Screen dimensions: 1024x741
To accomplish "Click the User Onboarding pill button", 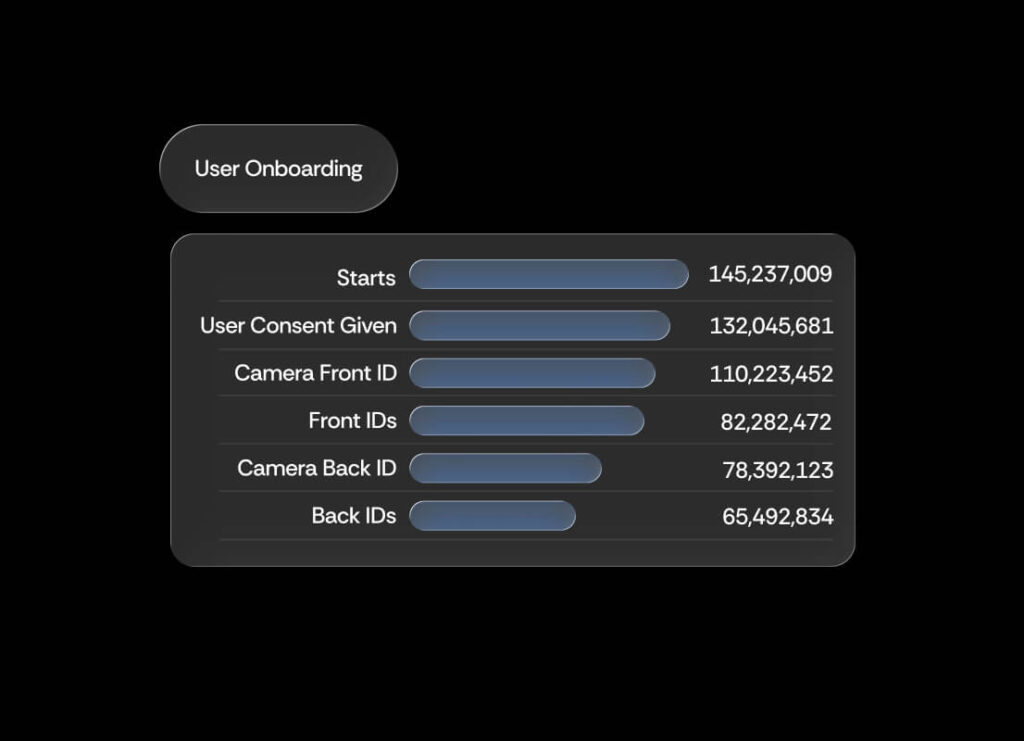I will click(x=278, y=168).
